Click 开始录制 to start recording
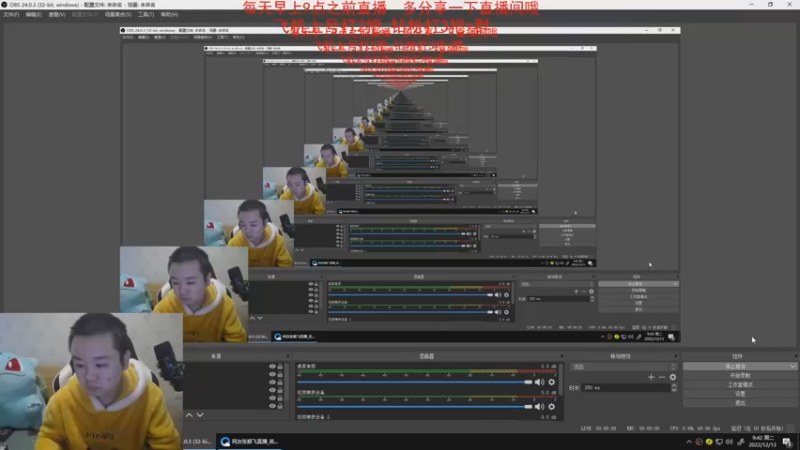This screenshot has height=450, width=800. pyautogui.click(x=740, y=376)
